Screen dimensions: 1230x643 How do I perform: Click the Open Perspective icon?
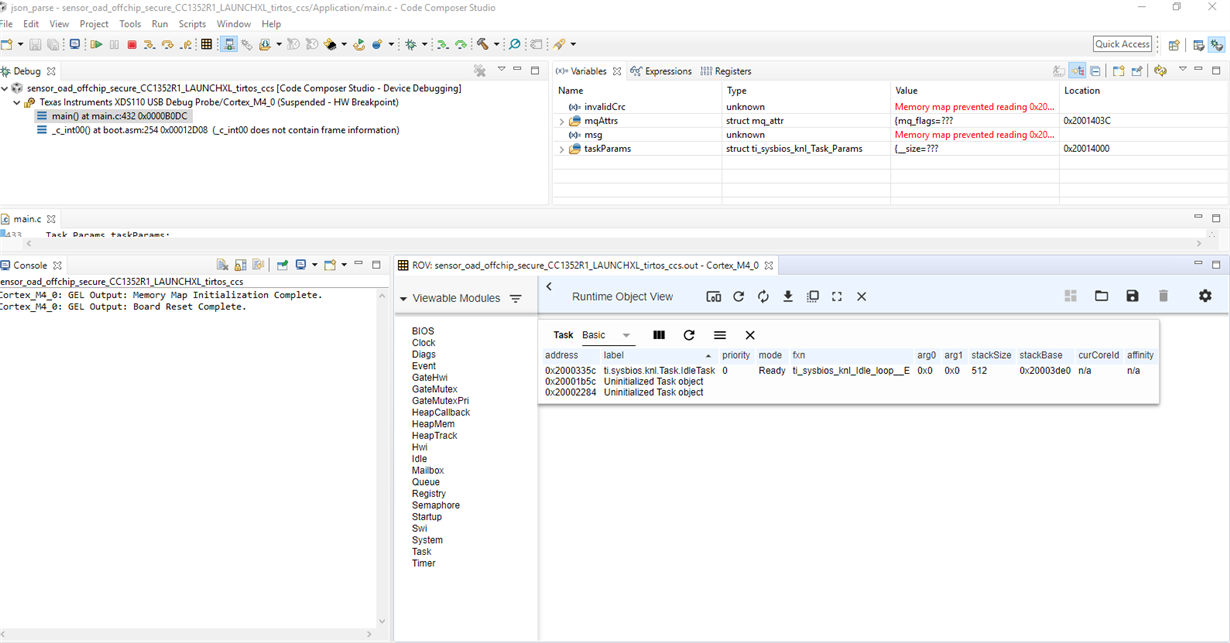pyautogui.click(x=1174, y=44)
